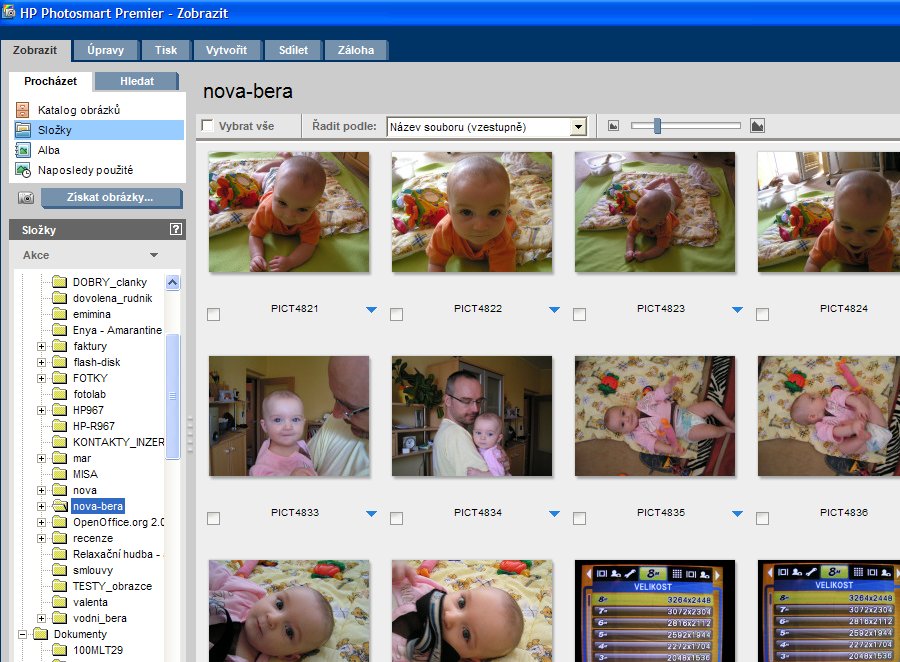Click the camera icon beside Získat obrázky
Screen dimensions: 900x662
(x=26, y=198)
